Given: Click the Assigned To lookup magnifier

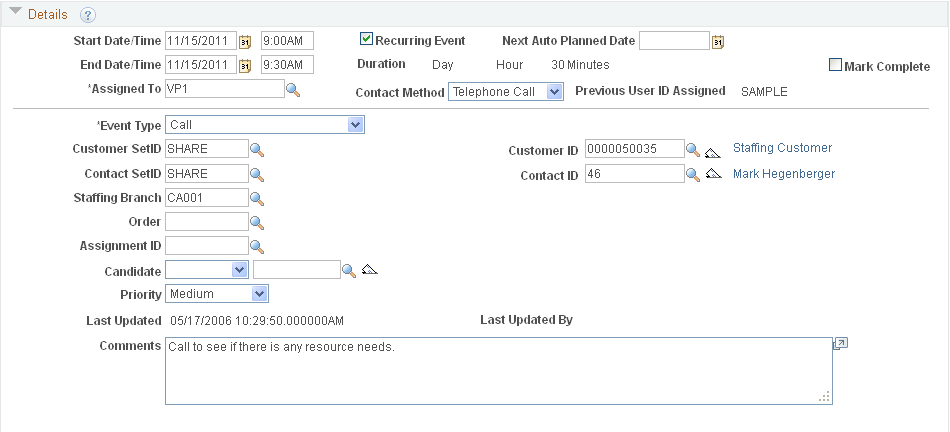Looking at the screenshot, I should 293,90.
